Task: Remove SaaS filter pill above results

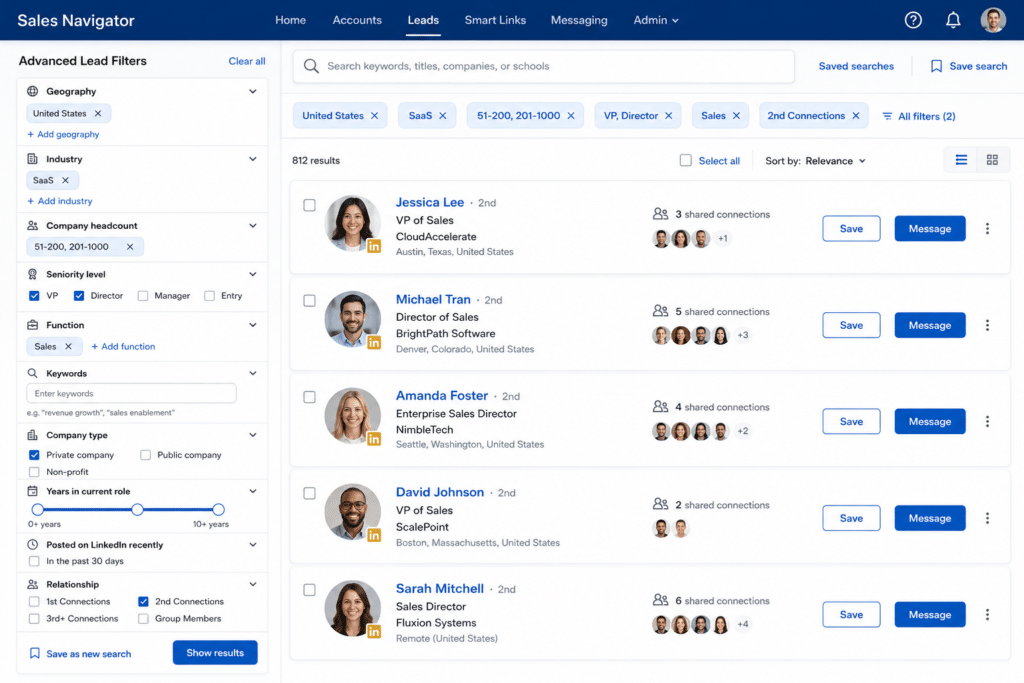Action: click(x=443, y=116)
